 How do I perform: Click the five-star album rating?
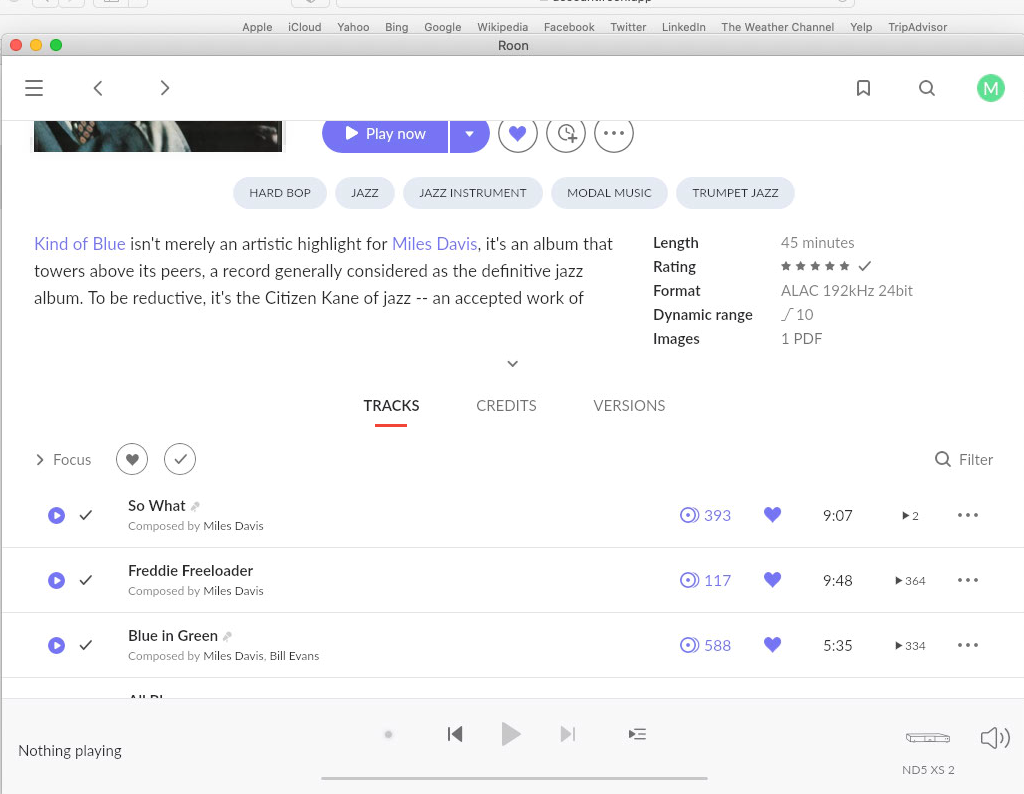pyautogui.click(x=816, y=266)
